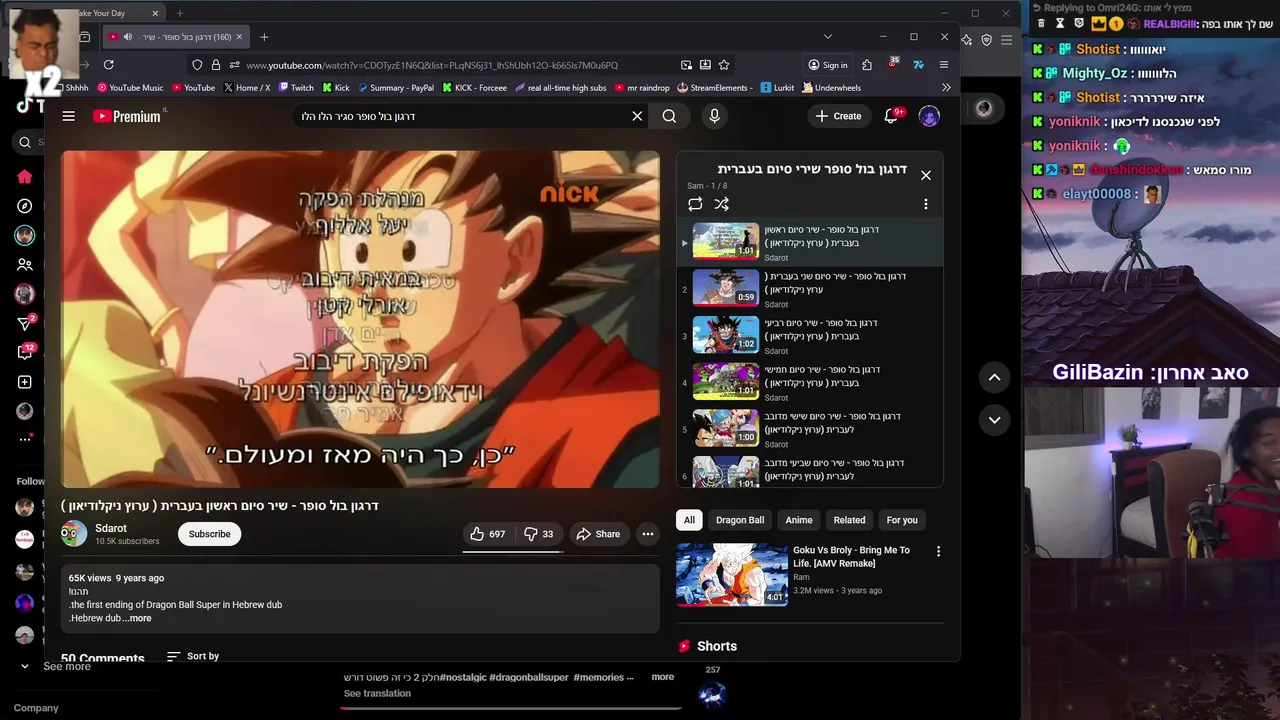
Task: Open options for Goku Vs Broly video
Action: [938, 551]
